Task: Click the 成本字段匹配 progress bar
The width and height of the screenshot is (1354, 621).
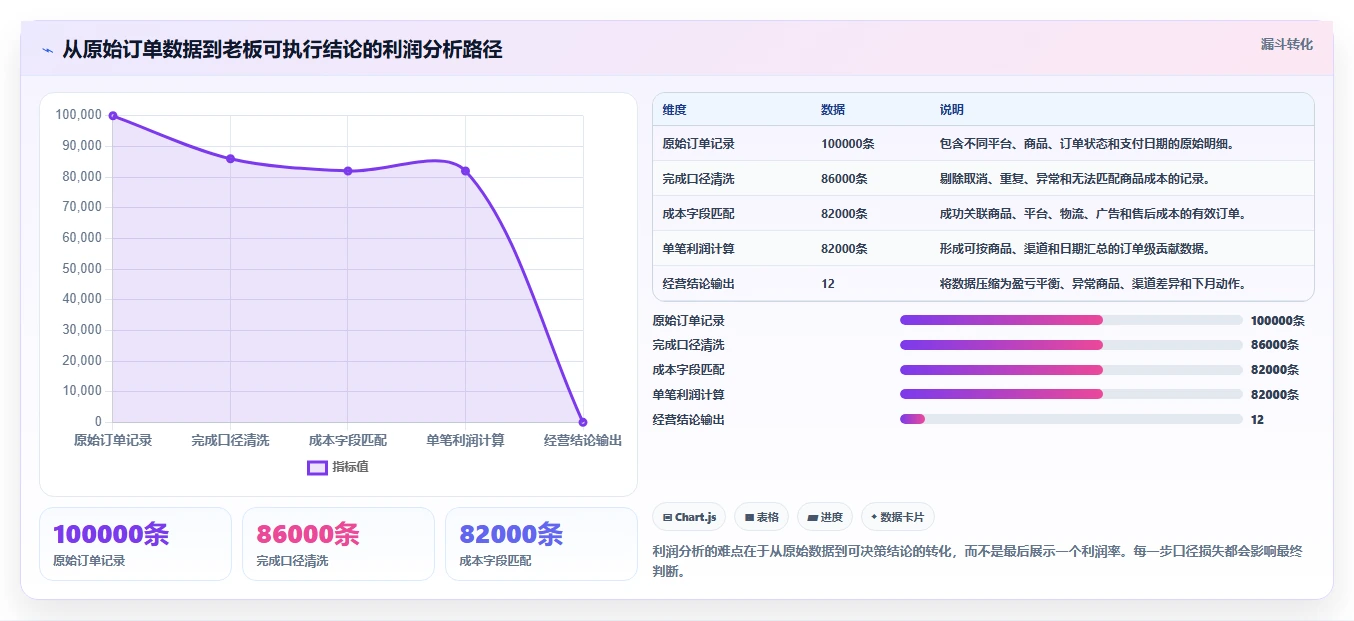Action: tap(1071, 370)
